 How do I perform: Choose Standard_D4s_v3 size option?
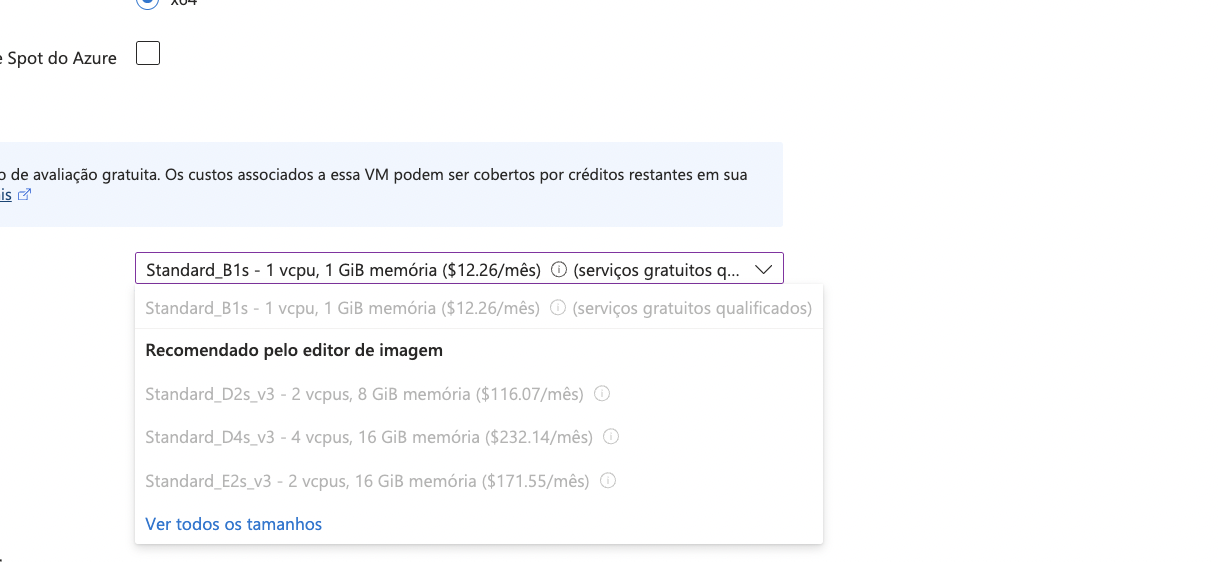pyautogui.click(x=478, y=437)
